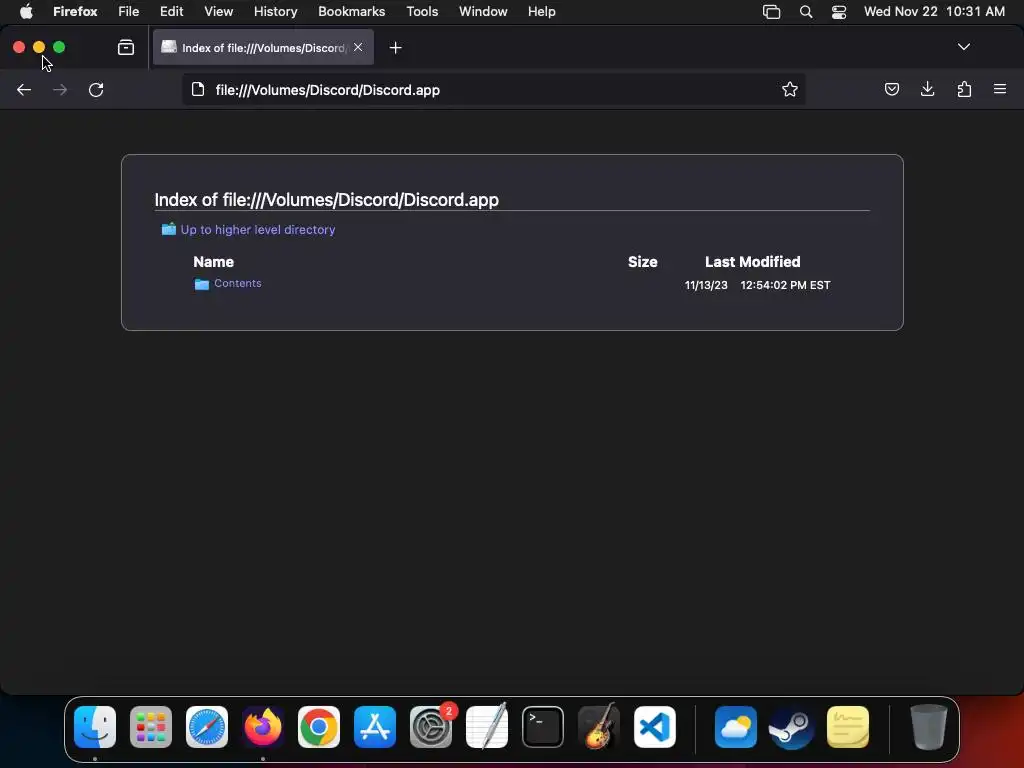Open the History menu
Screen dimensions: 1024x768
276,12
